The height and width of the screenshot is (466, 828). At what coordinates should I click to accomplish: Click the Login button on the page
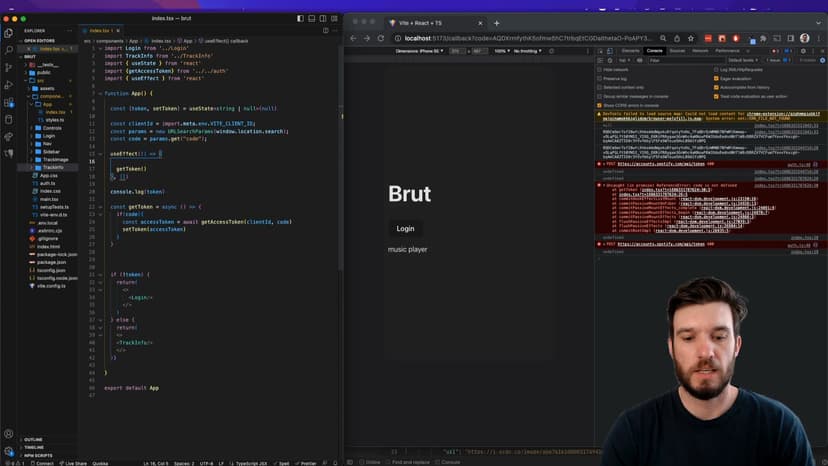[x=405, y=228]
